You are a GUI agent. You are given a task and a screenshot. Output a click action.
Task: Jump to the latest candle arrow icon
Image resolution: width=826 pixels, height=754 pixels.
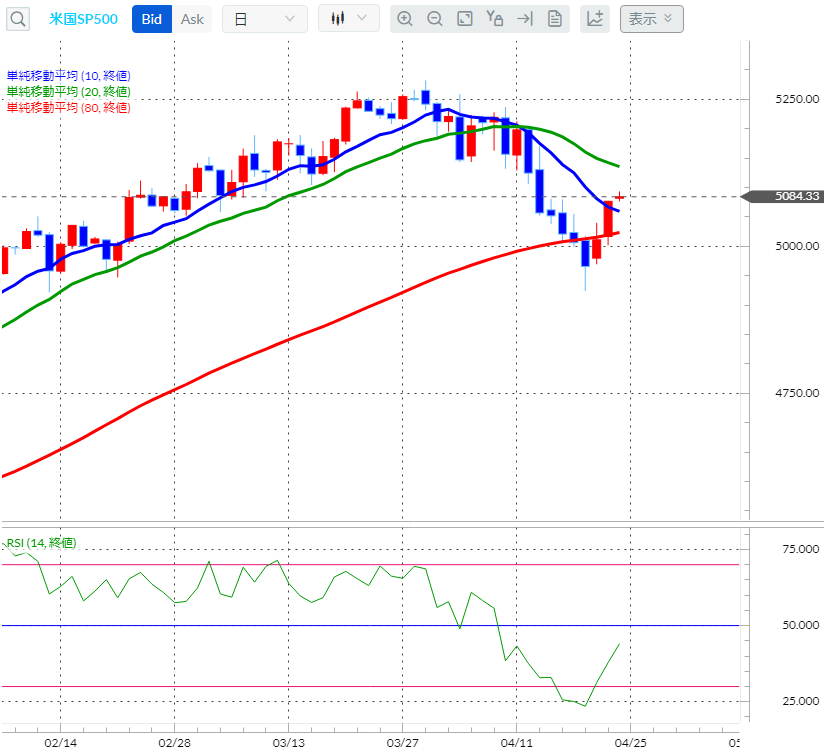524,18
